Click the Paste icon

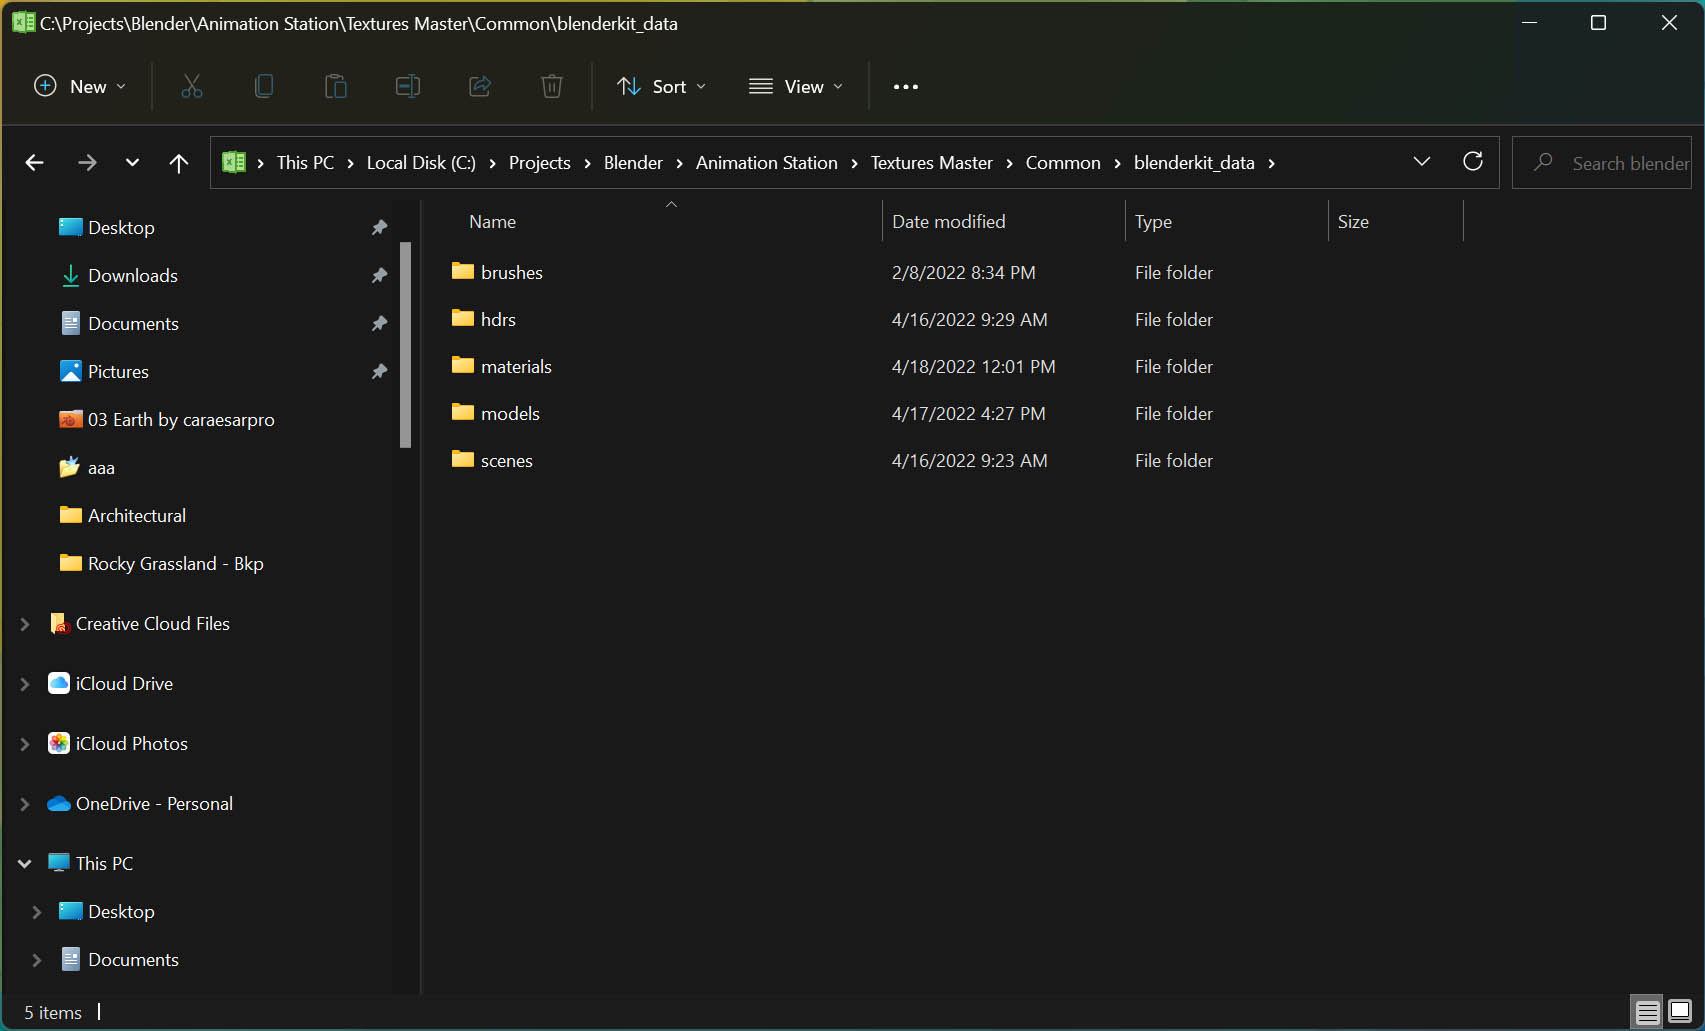click(x=336, y=86)
